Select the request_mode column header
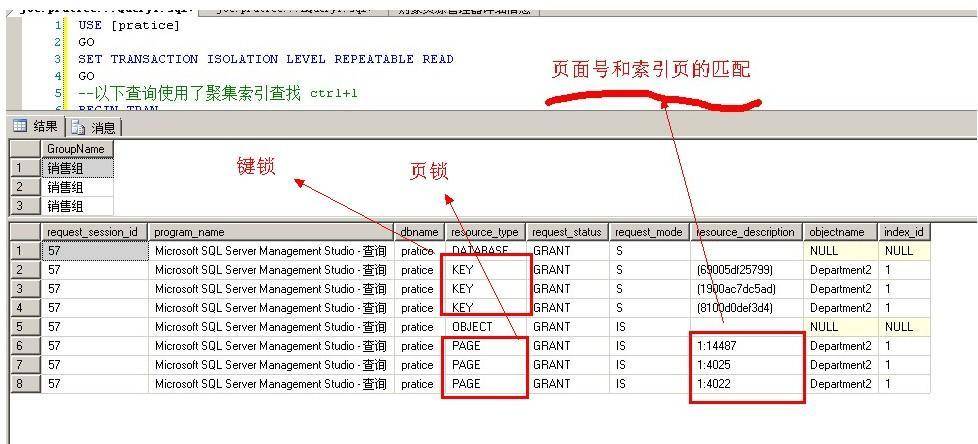The height and width of the screenshot is (444, 978). tap(650, 232)
